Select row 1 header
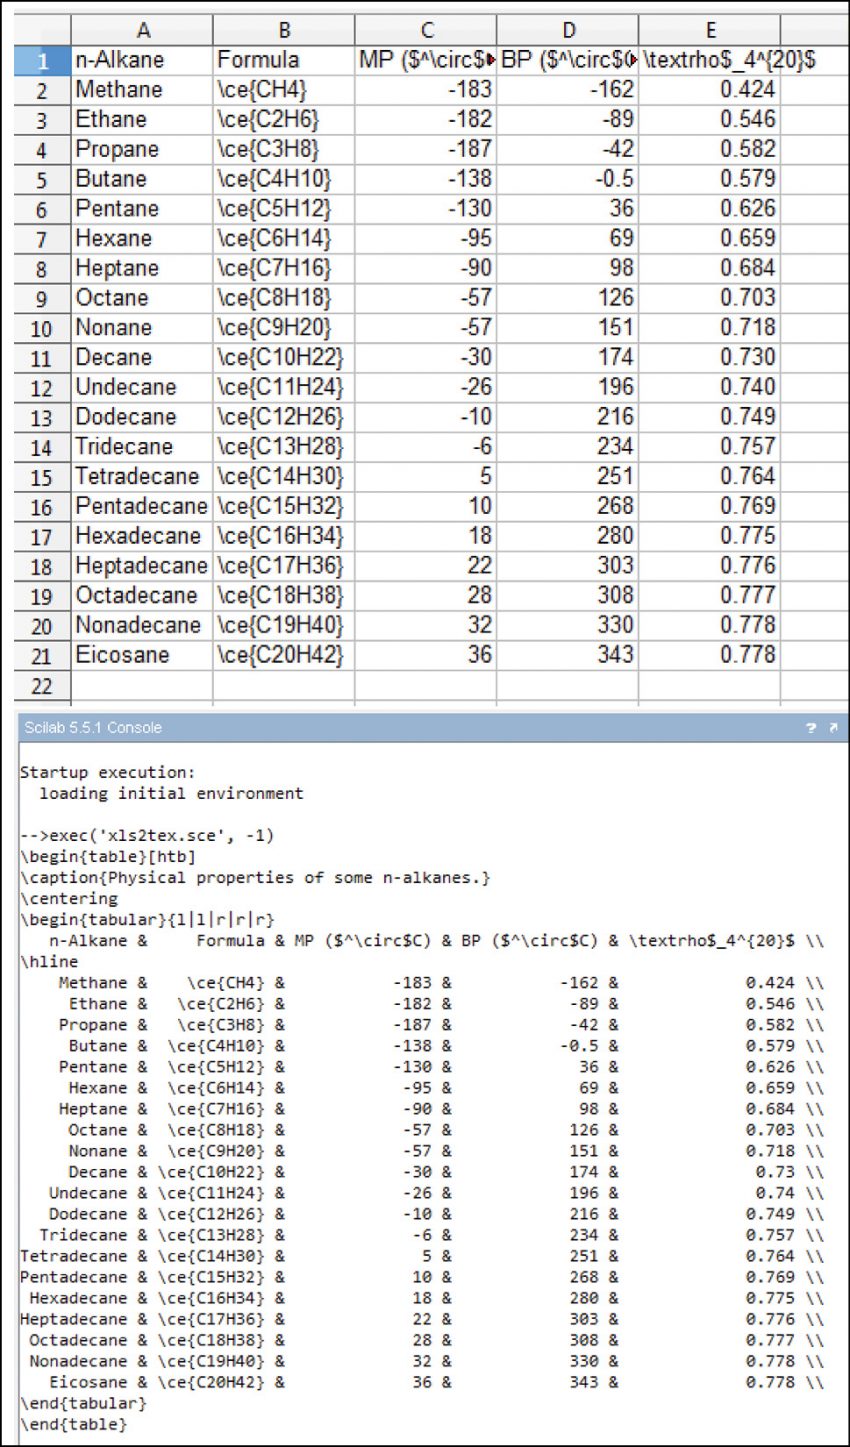This screenshot has height=1447, width=850. [41, 60]
